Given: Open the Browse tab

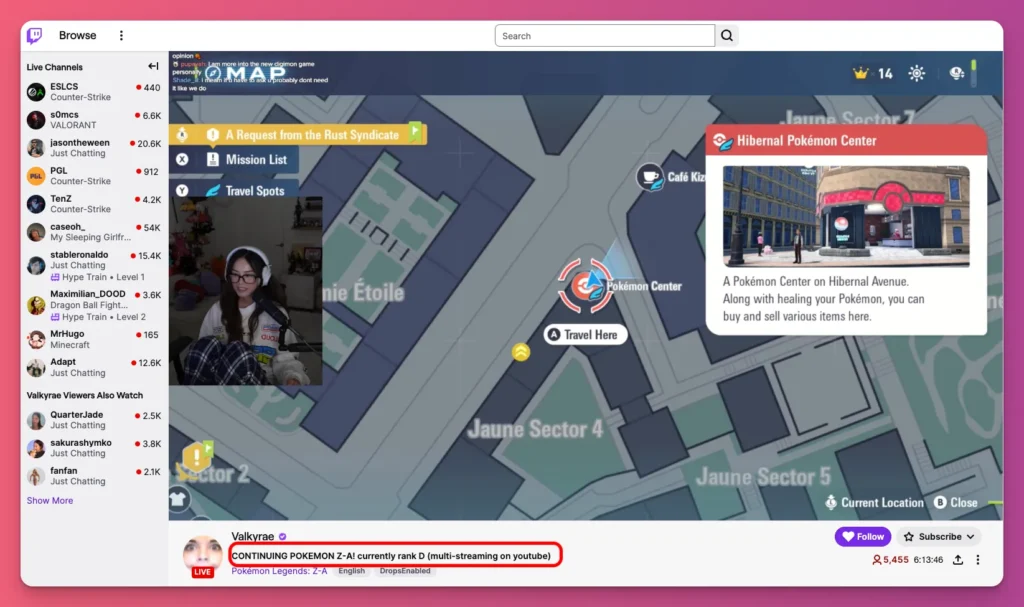Looking at the screenshot, I should [x=78, y=36].
